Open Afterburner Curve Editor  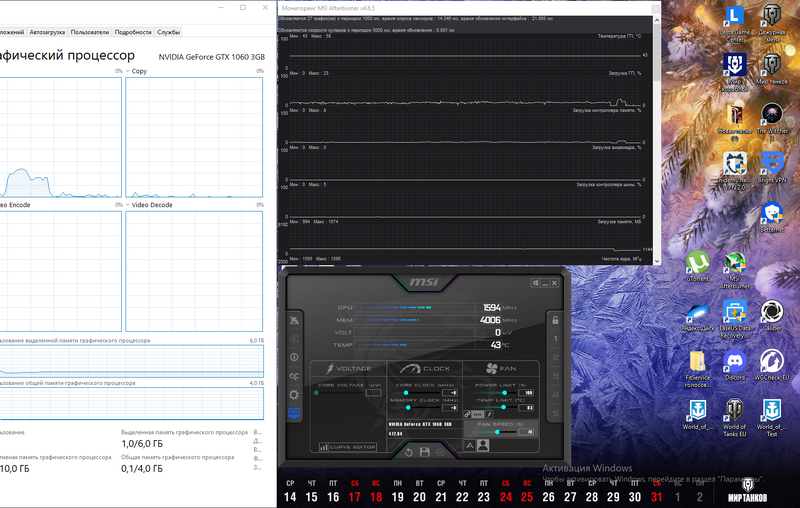coord(347,447)
